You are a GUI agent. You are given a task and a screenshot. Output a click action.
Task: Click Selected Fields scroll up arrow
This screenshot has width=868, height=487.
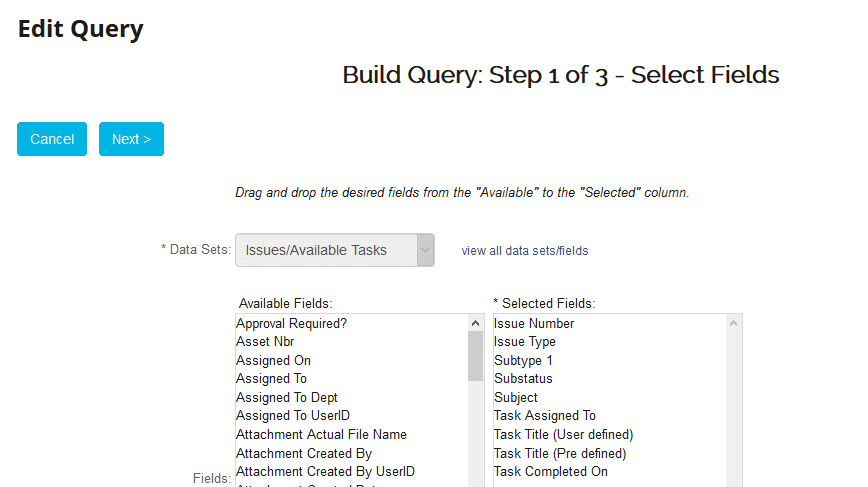pos(733,323)
